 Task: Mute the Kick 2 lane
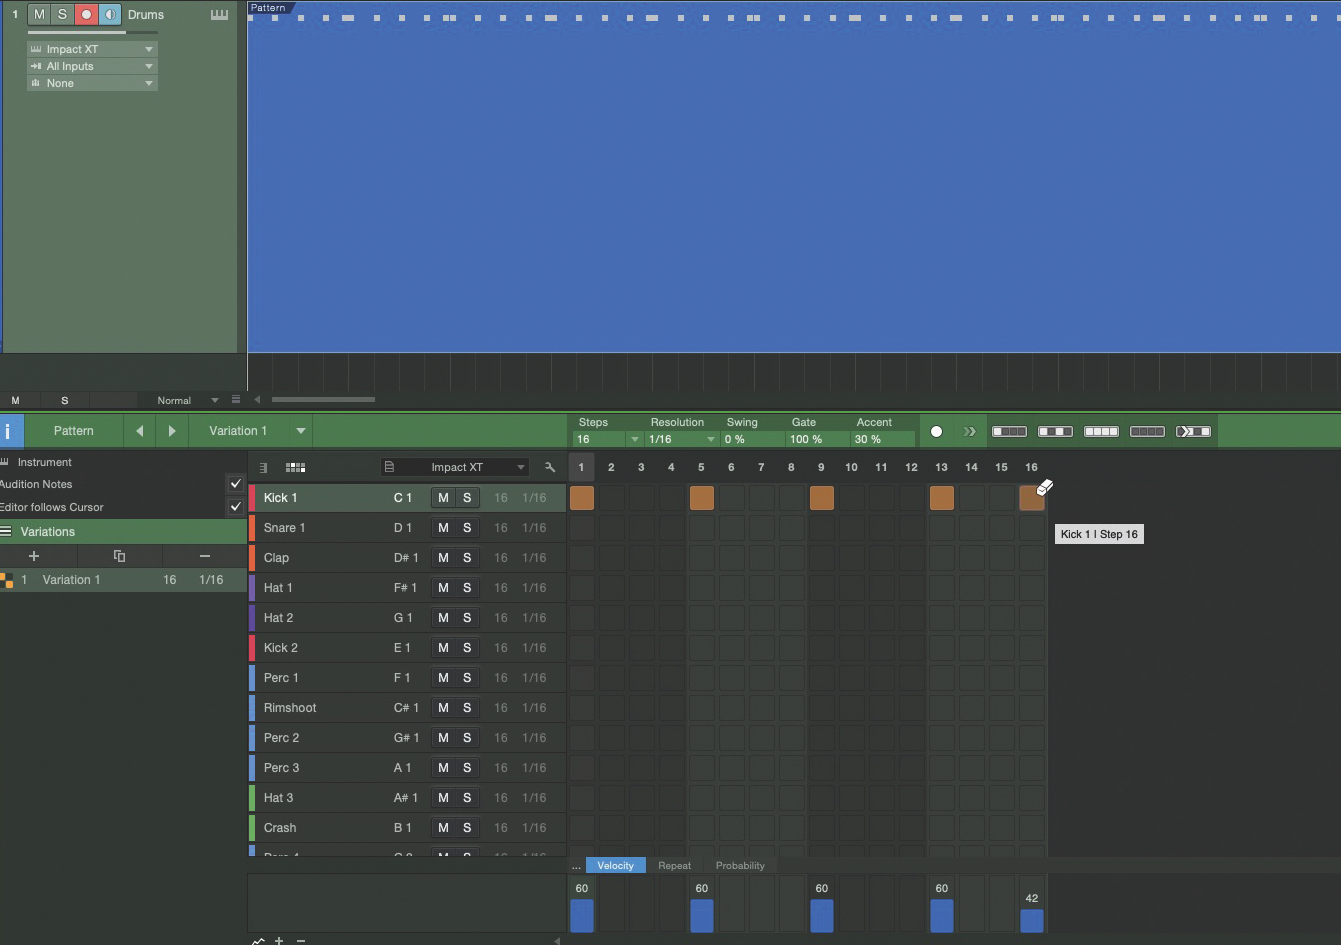[x=443, y=648]
